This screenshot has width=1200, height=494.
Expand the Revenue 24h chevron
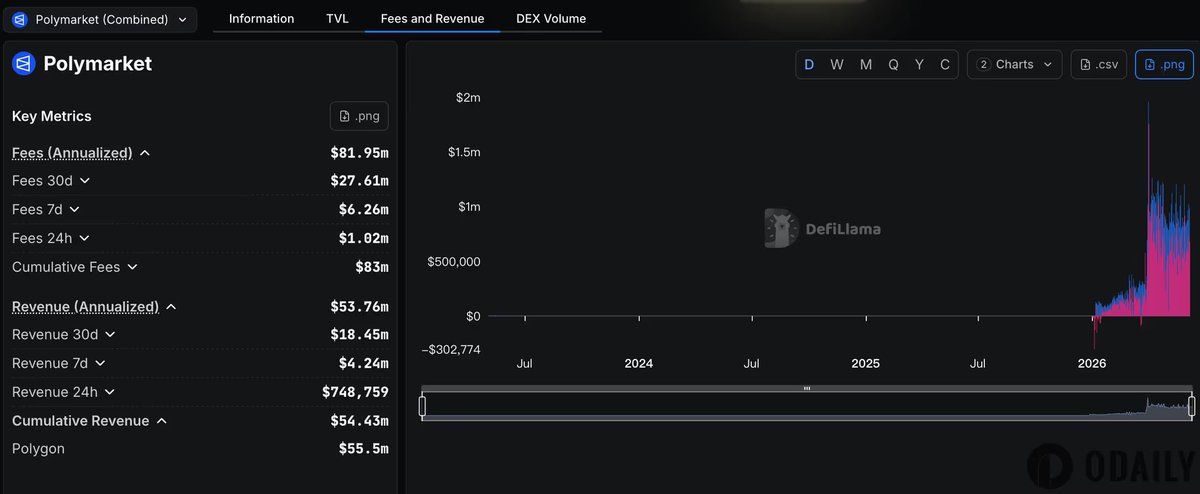pyautogui.click(x=110, y=392)
